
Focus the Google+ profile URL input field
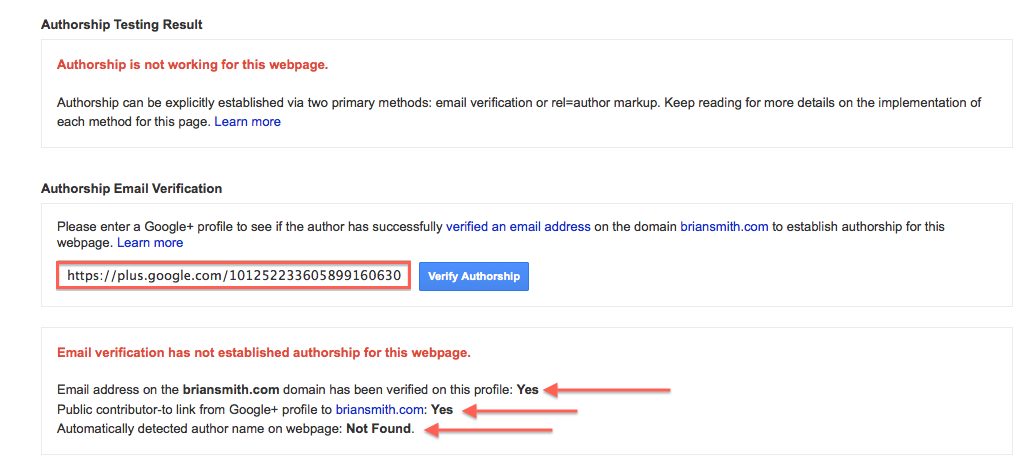coord(234,275)
